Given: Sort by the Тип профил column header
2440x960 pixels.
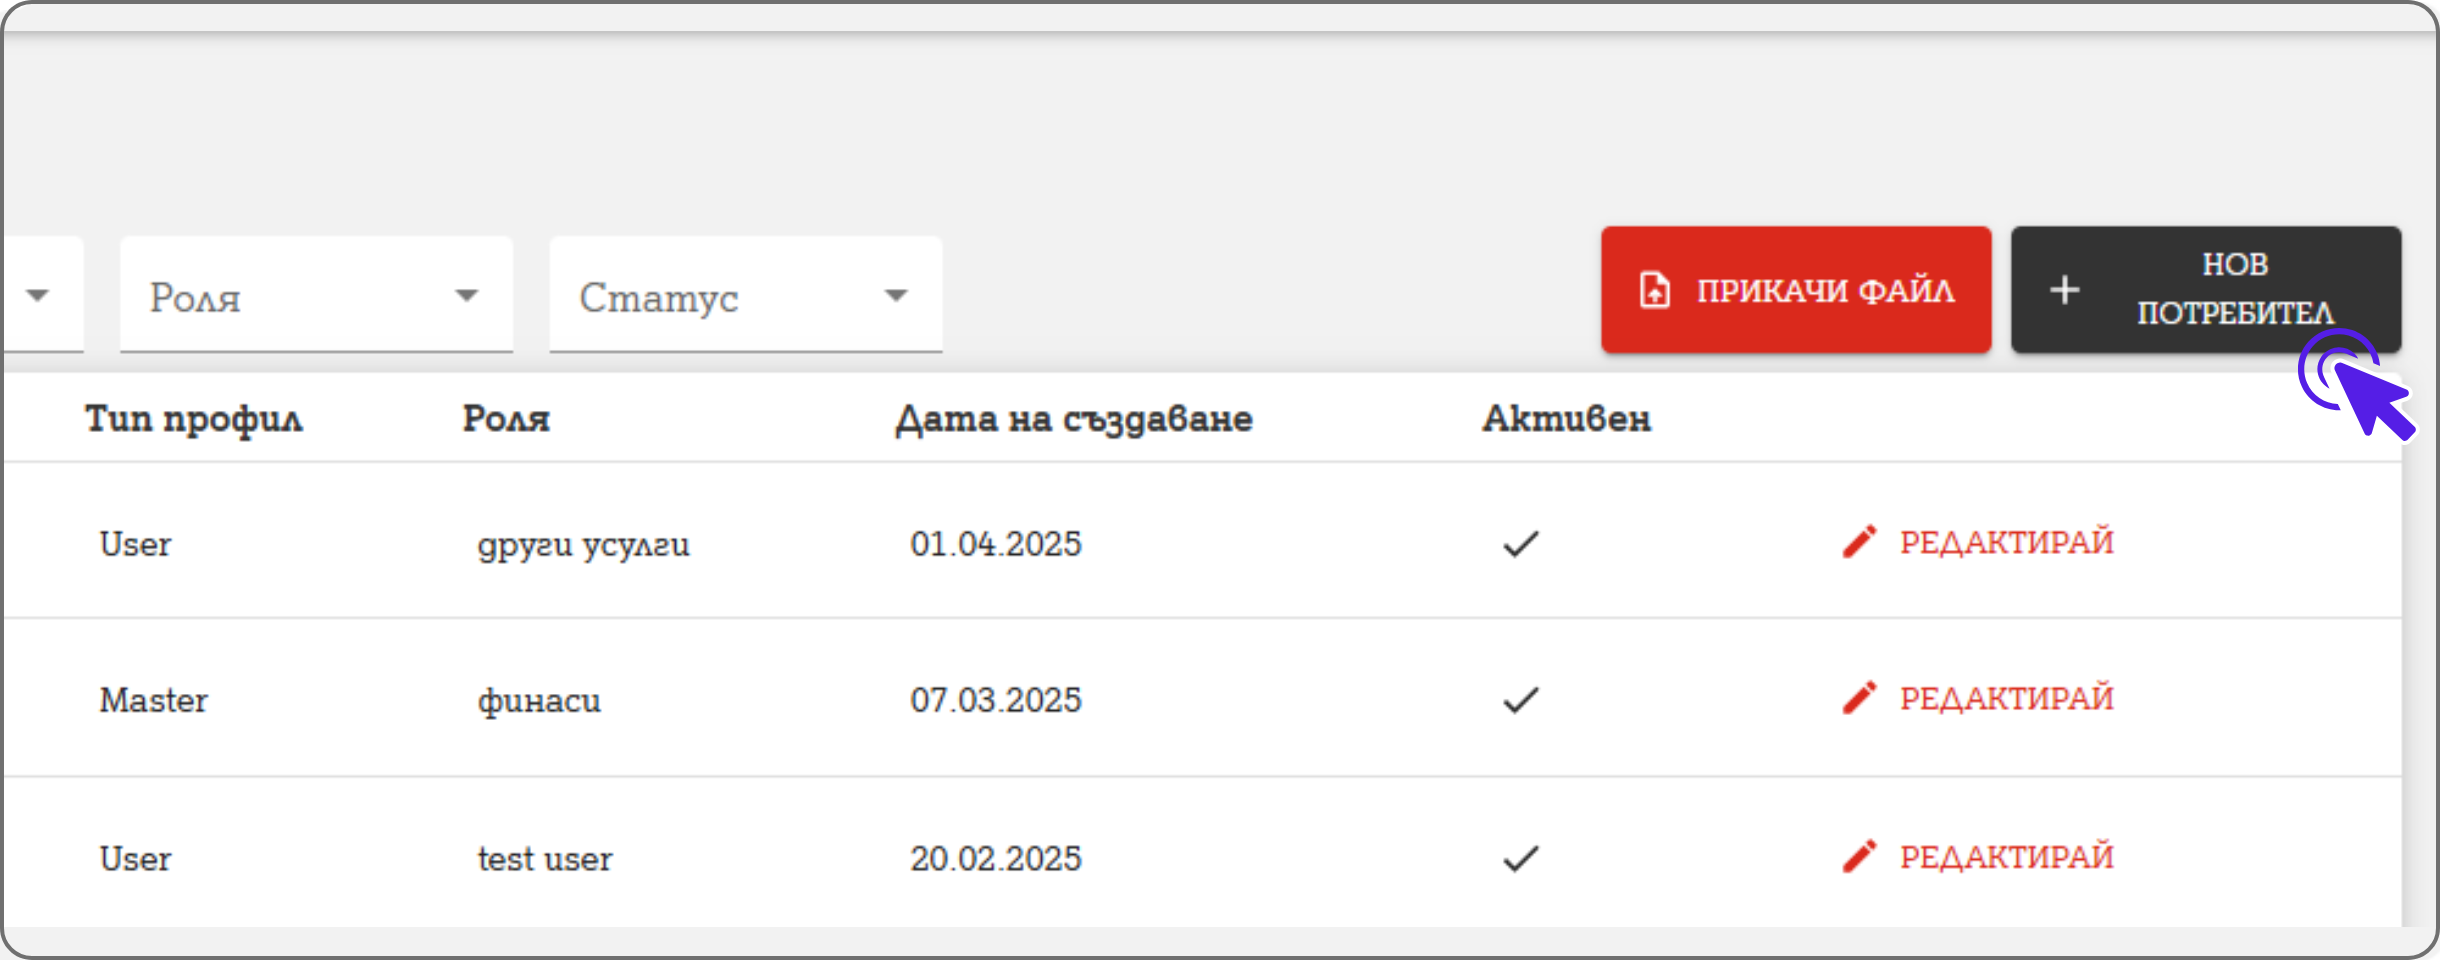Looking at the screenshot, I should click(194, 419).
